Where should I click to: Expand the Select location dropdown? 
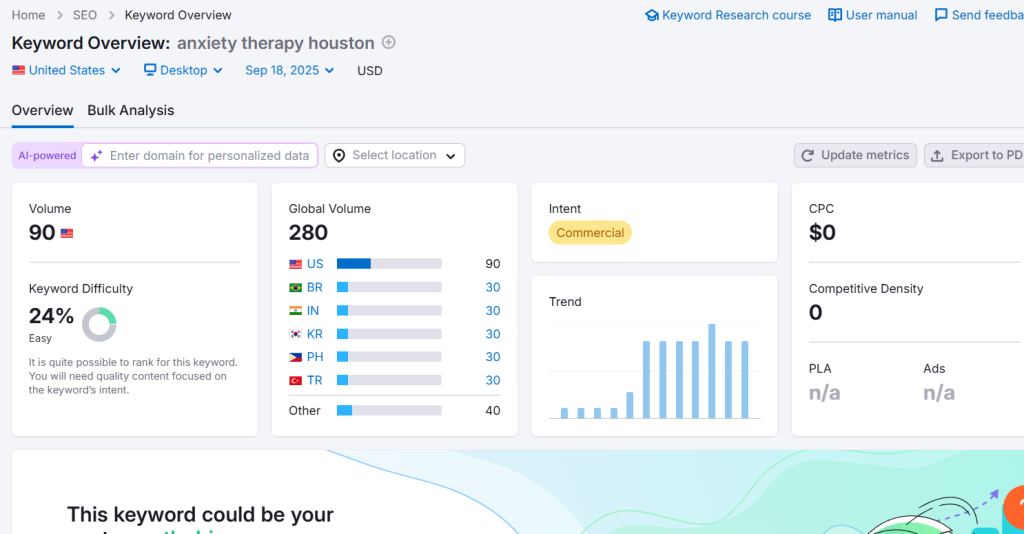(x=394, y=155)
